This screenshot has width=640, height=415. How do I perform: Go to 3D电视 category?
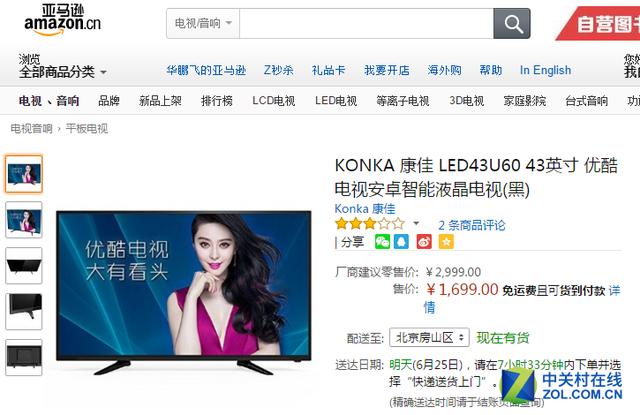click(467, 100)
